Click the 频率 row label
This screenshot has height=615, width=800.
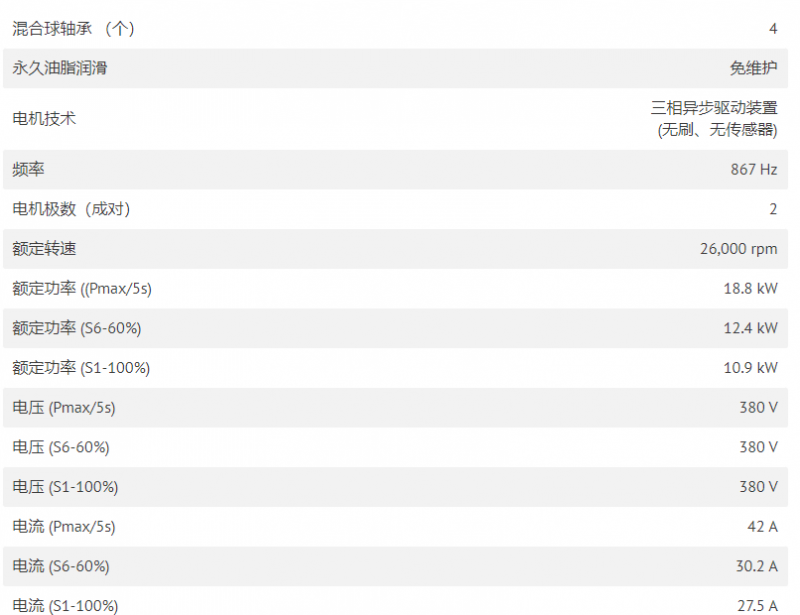(x=28, y=169)
